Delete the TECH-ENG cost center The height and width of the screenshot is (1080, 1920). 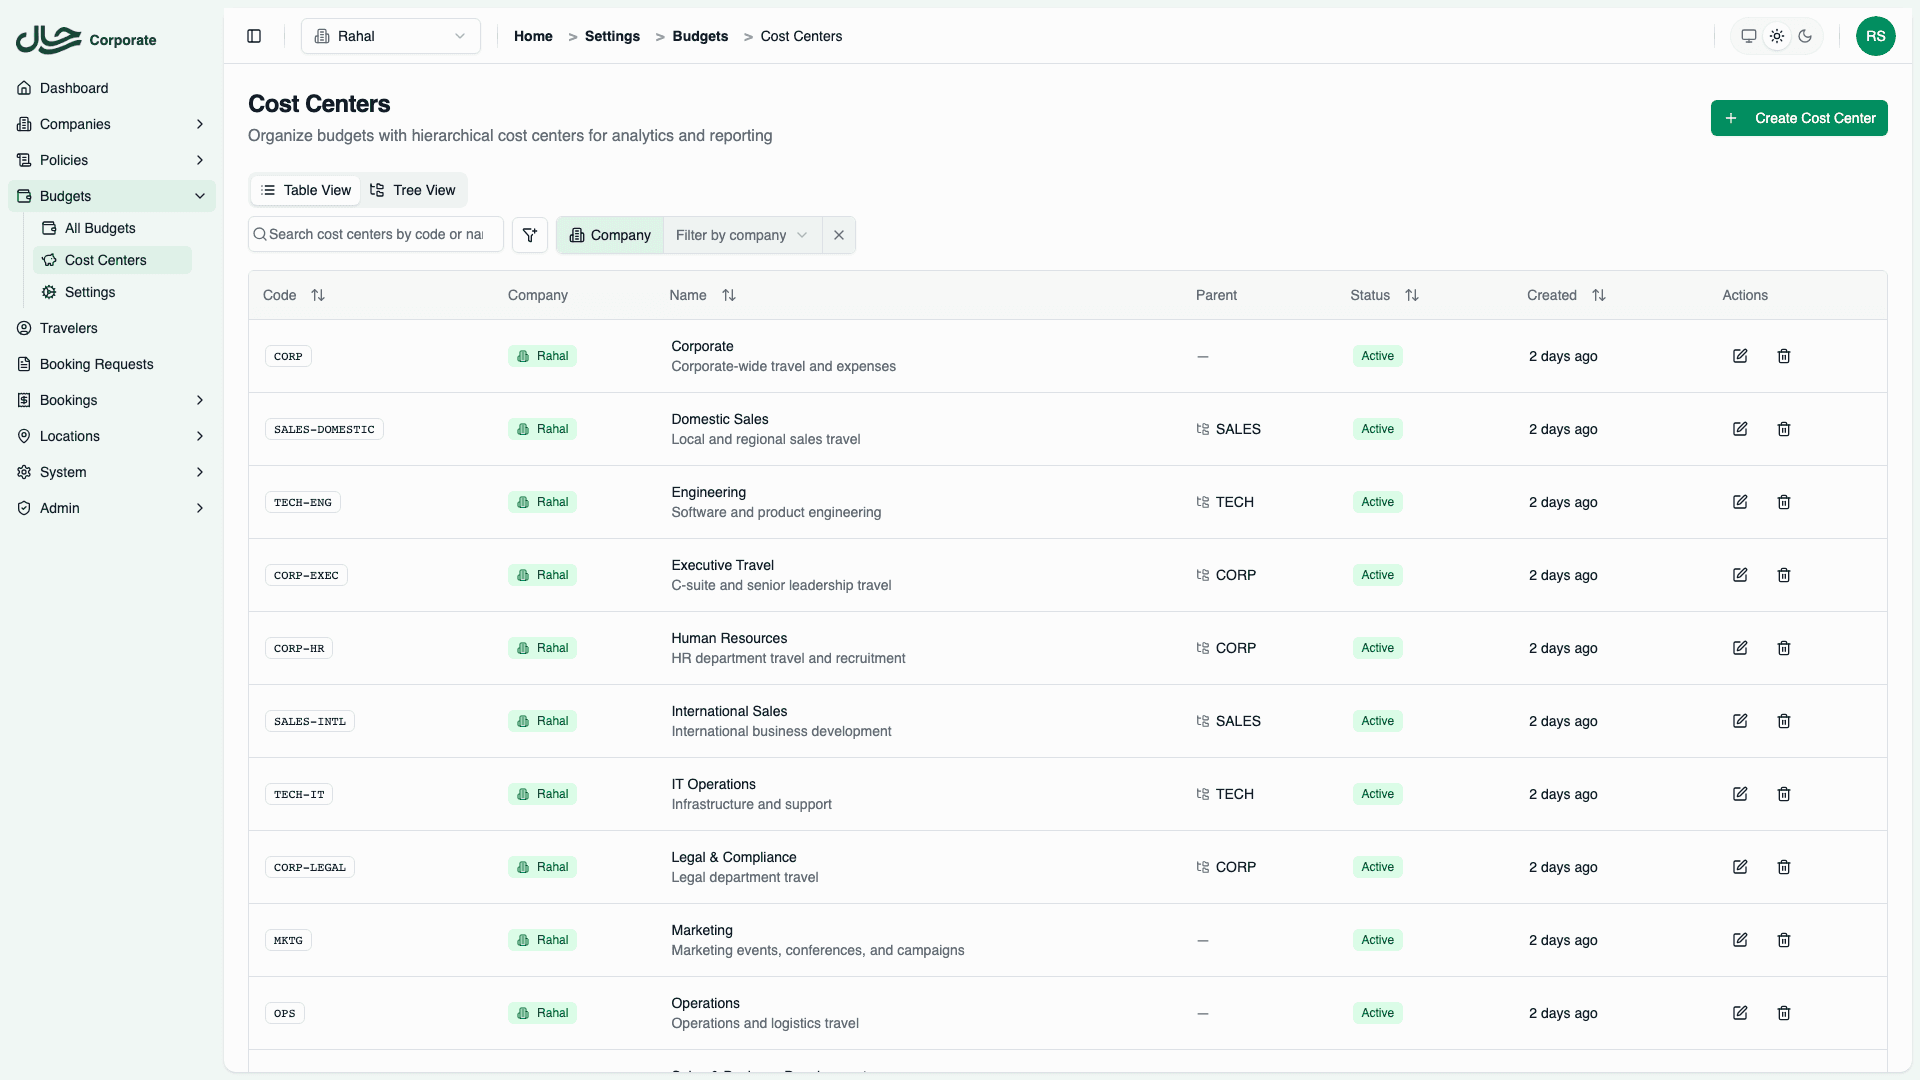coord(1783,502)
